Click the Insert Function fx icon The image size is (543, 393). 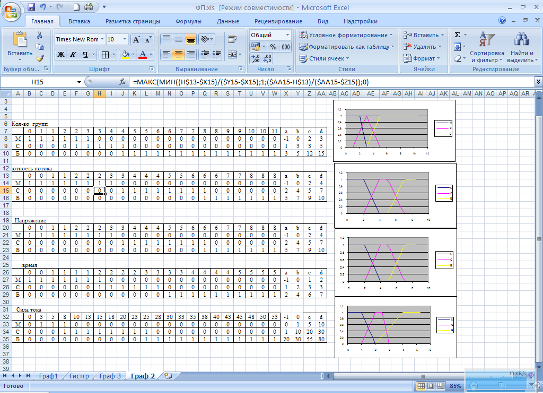tap(122, 82)
